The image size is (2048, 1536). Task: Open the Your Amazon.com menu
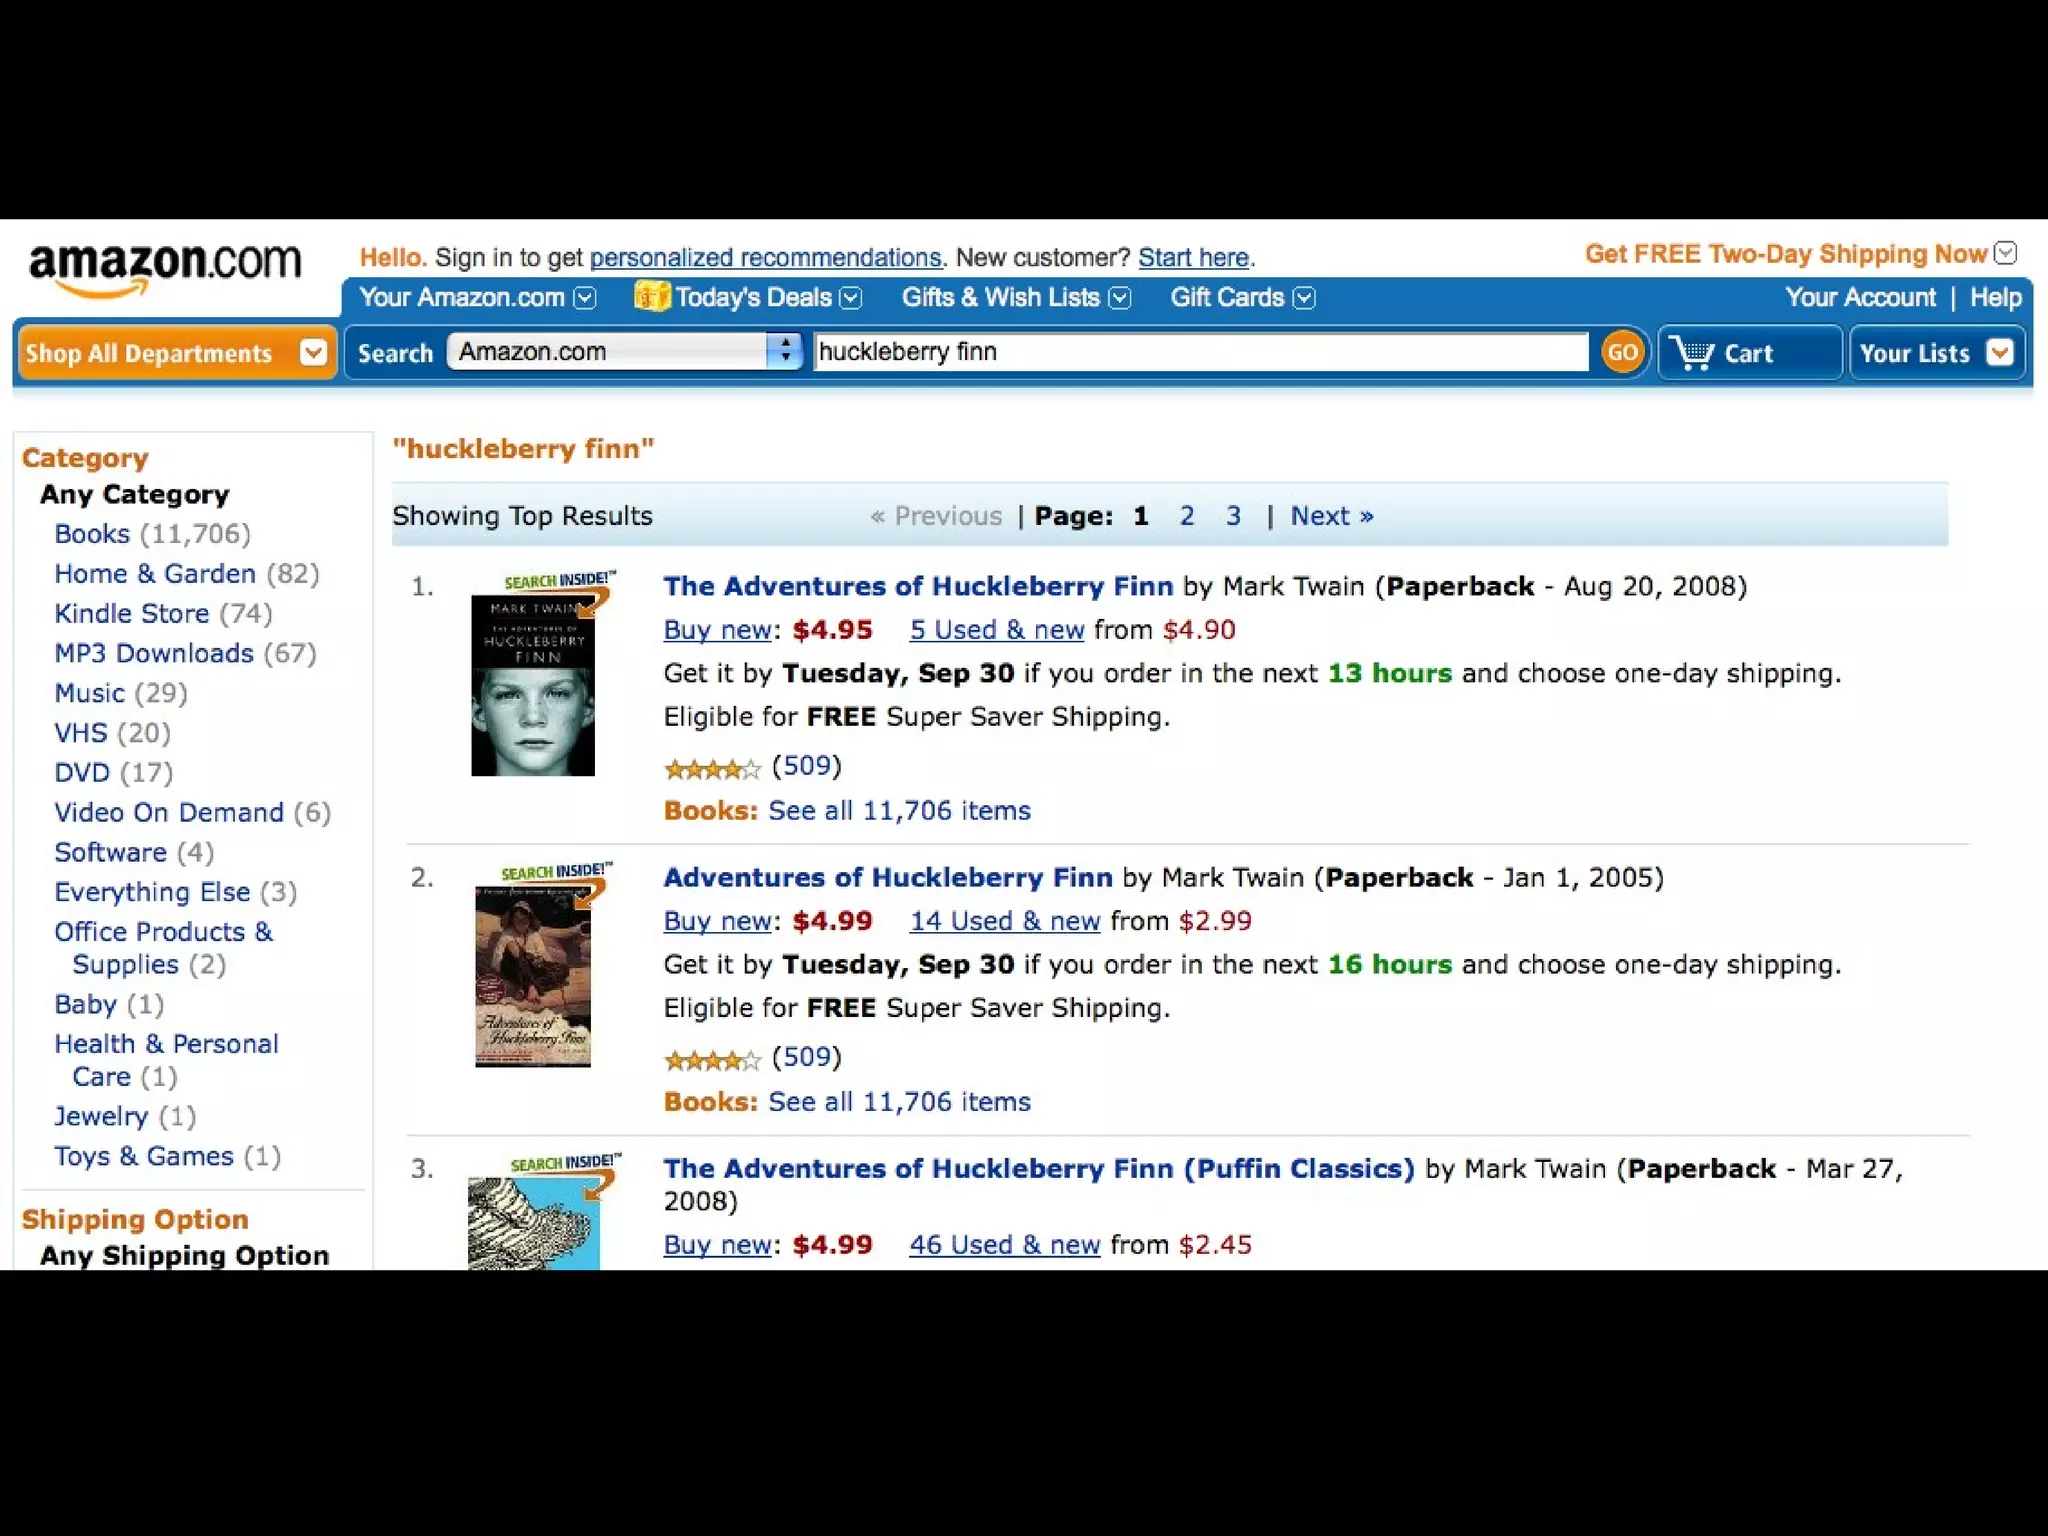[x=477, y=297]
